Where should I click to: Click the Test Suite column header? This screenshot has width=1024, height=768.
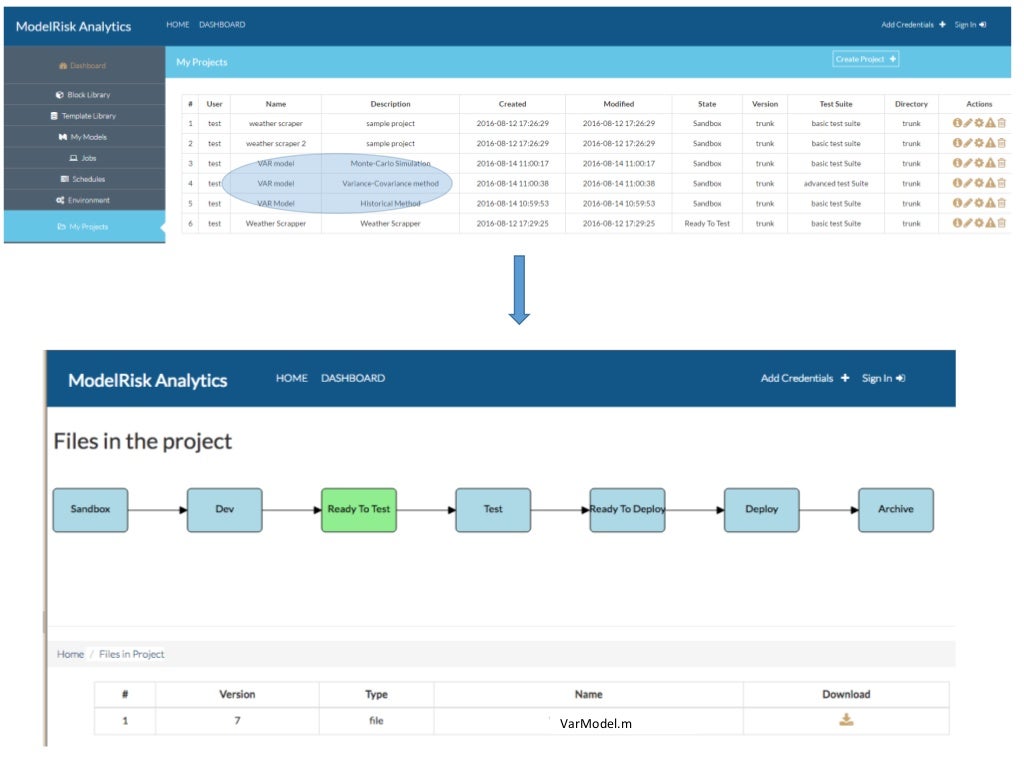[x=836, y=104]
